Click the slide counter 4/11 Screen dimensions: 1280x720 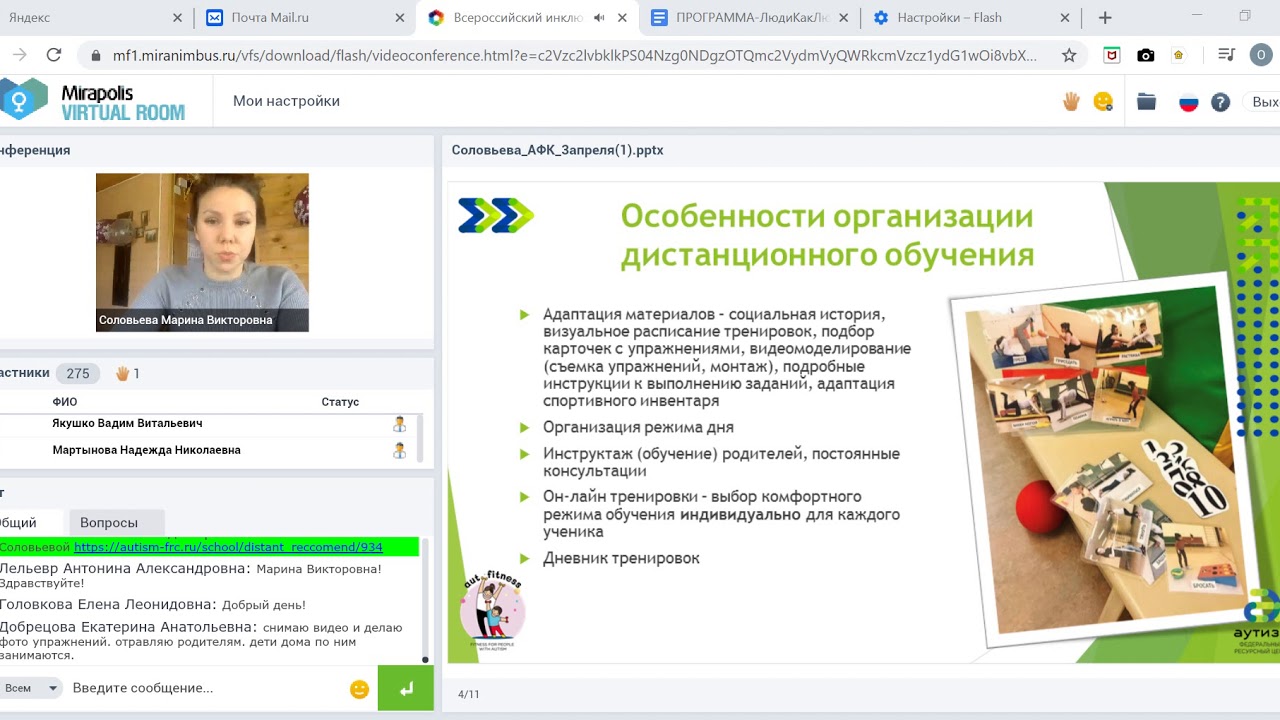coord(468,694)
